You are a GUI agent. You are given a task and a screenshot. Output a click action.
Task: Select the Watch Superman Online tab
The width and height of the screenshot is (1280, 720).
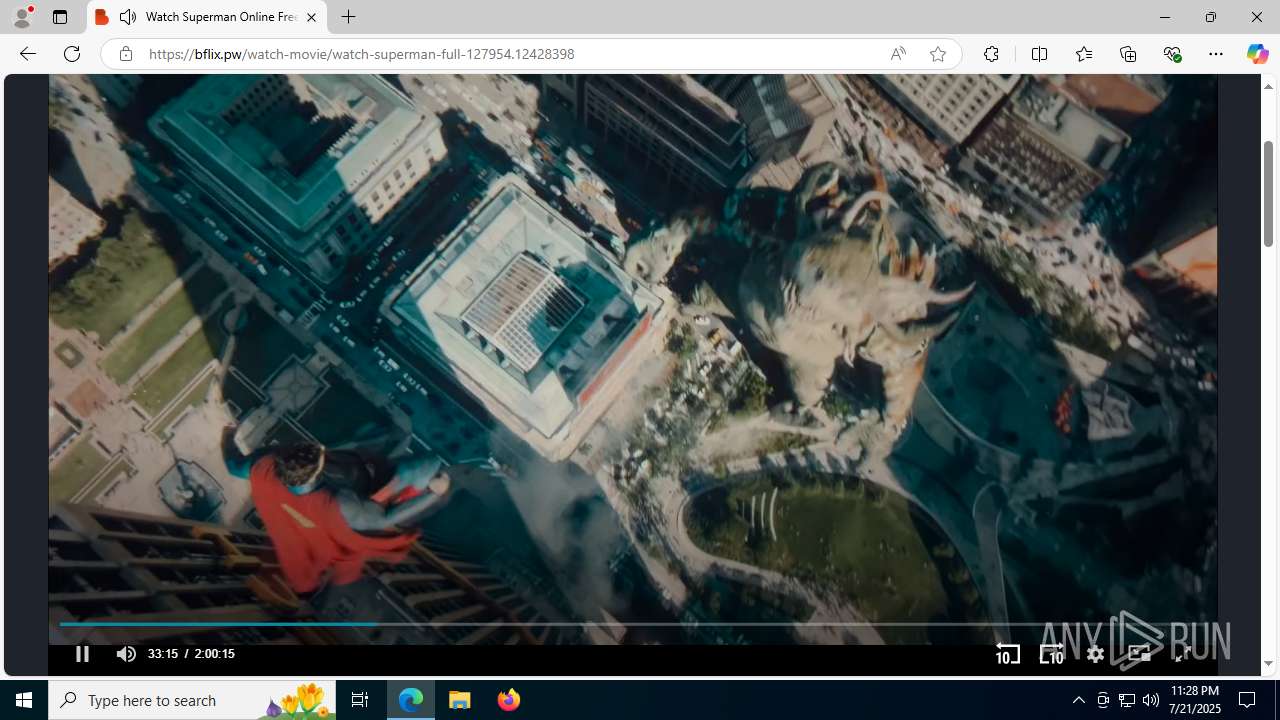coord(208,17)
